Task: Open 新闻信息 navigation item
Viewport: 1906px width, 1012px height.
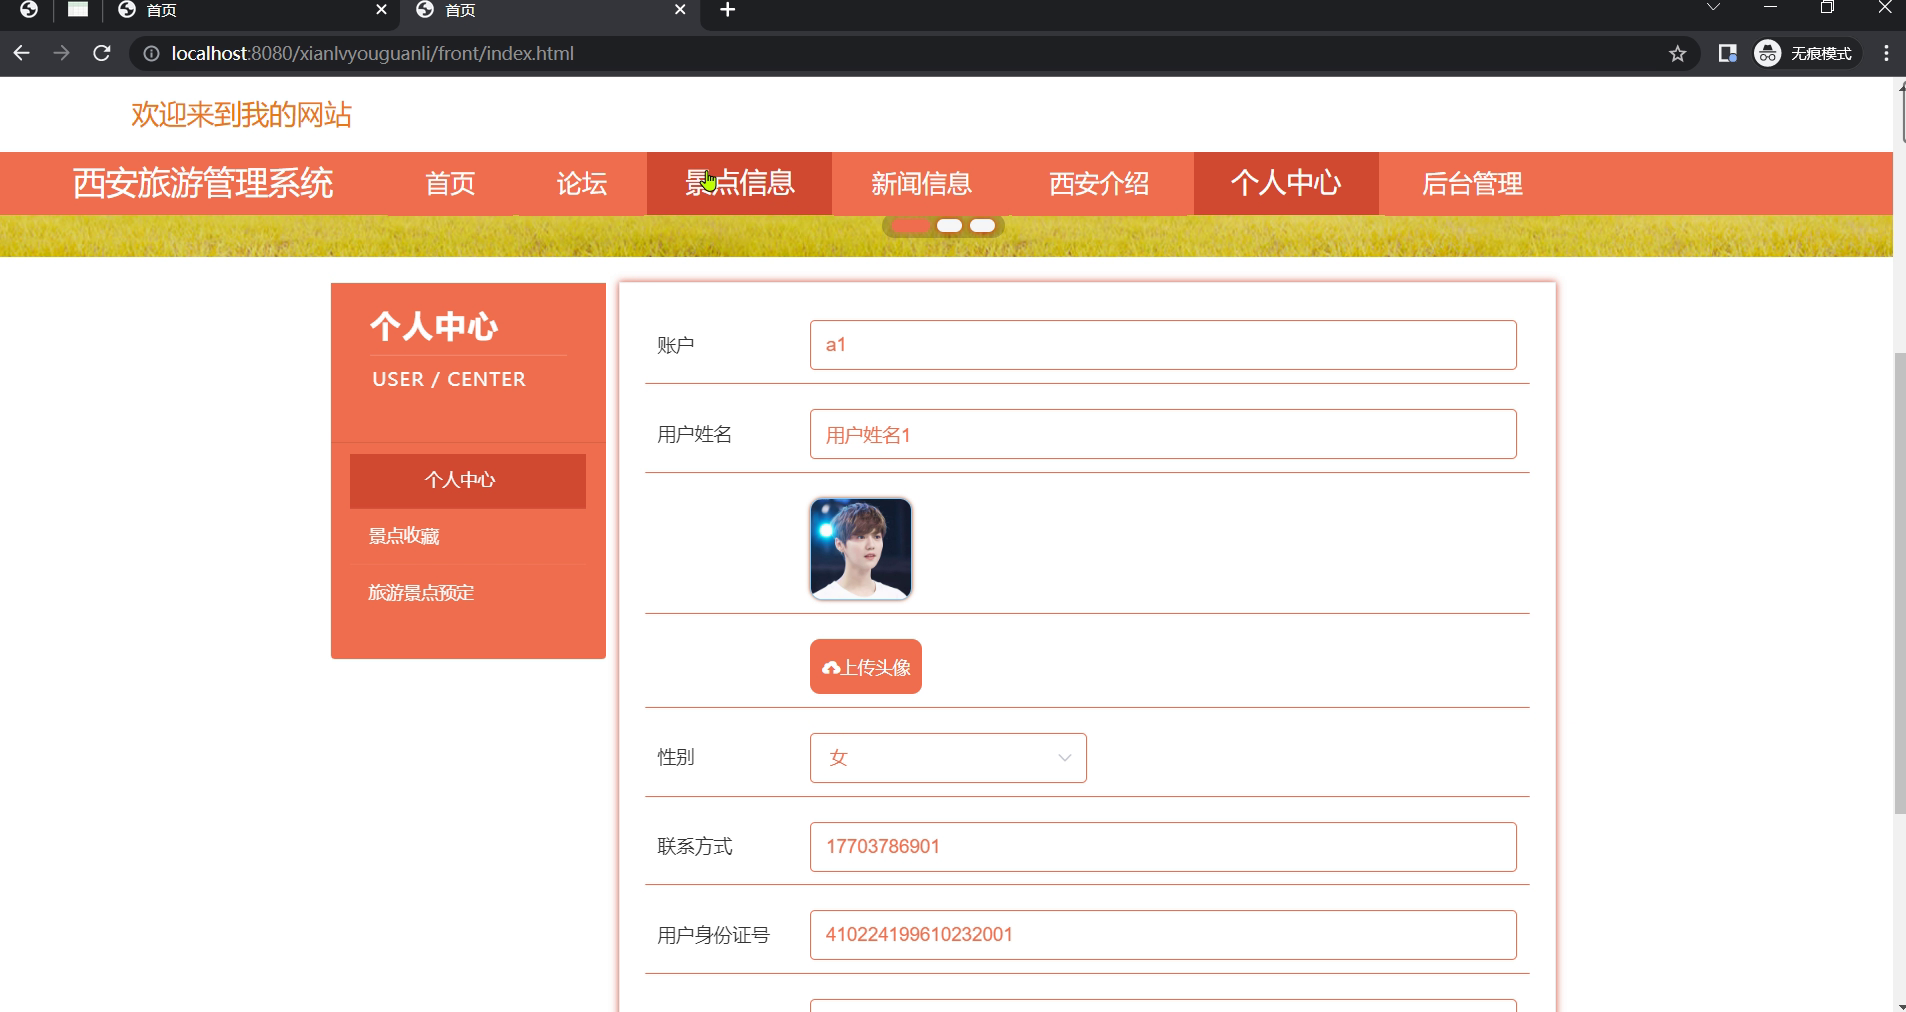Action: pos(921,183)
